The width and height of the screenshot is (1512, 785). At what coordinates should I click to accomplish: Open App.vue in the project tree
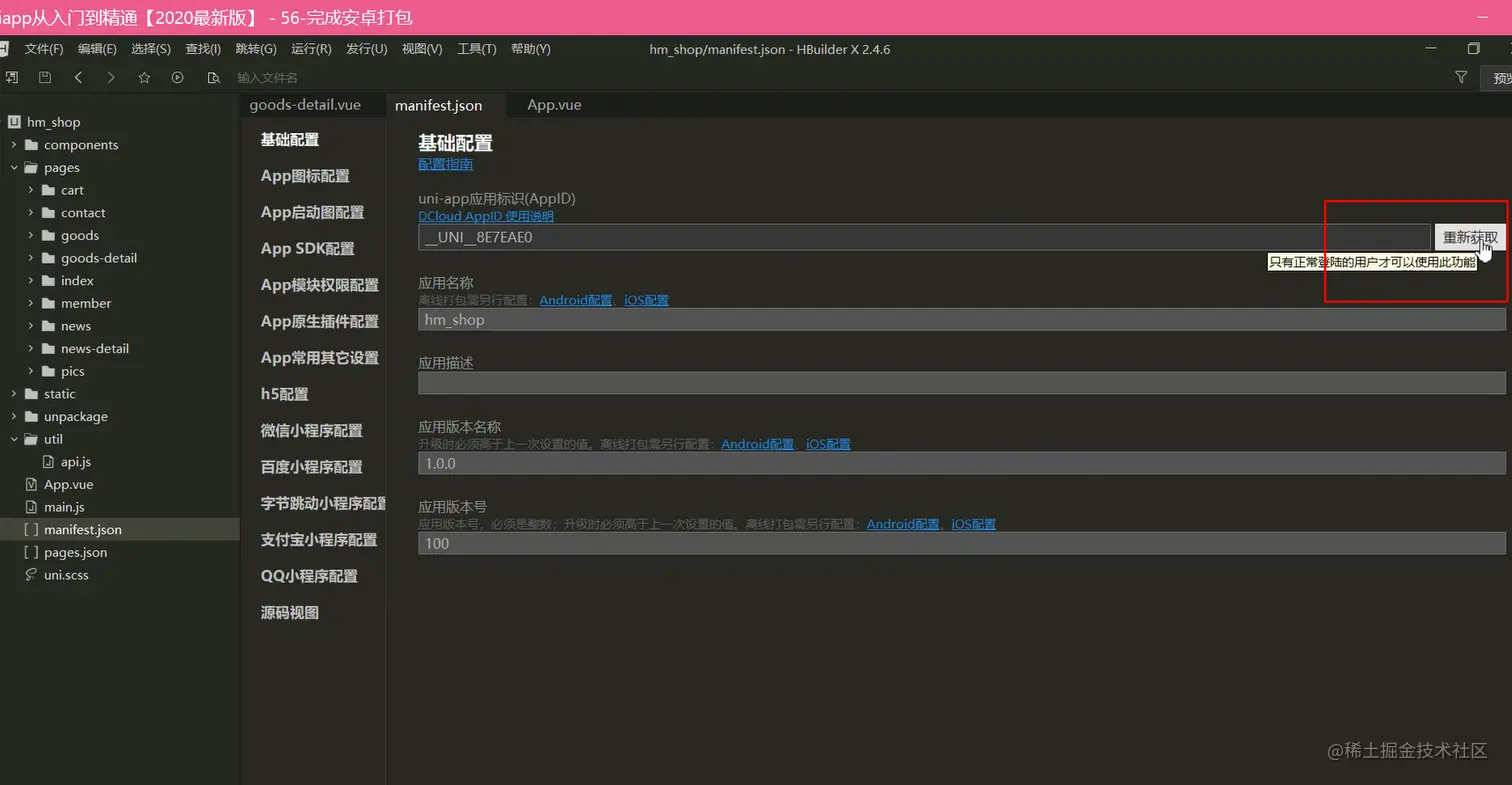[68, 485]
